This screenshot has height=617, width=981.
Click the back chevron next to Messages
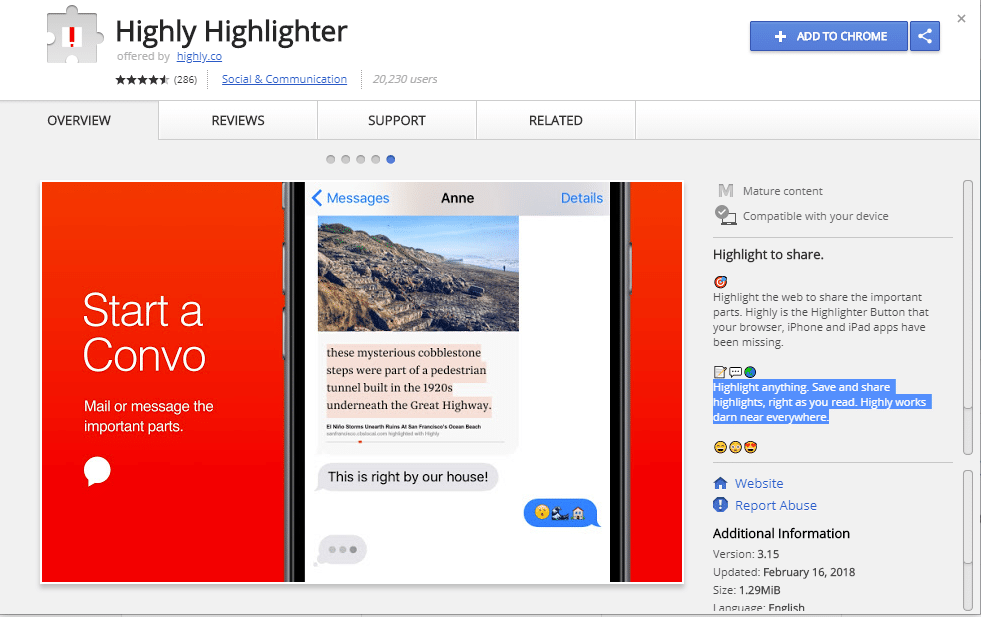coord(317,198)
